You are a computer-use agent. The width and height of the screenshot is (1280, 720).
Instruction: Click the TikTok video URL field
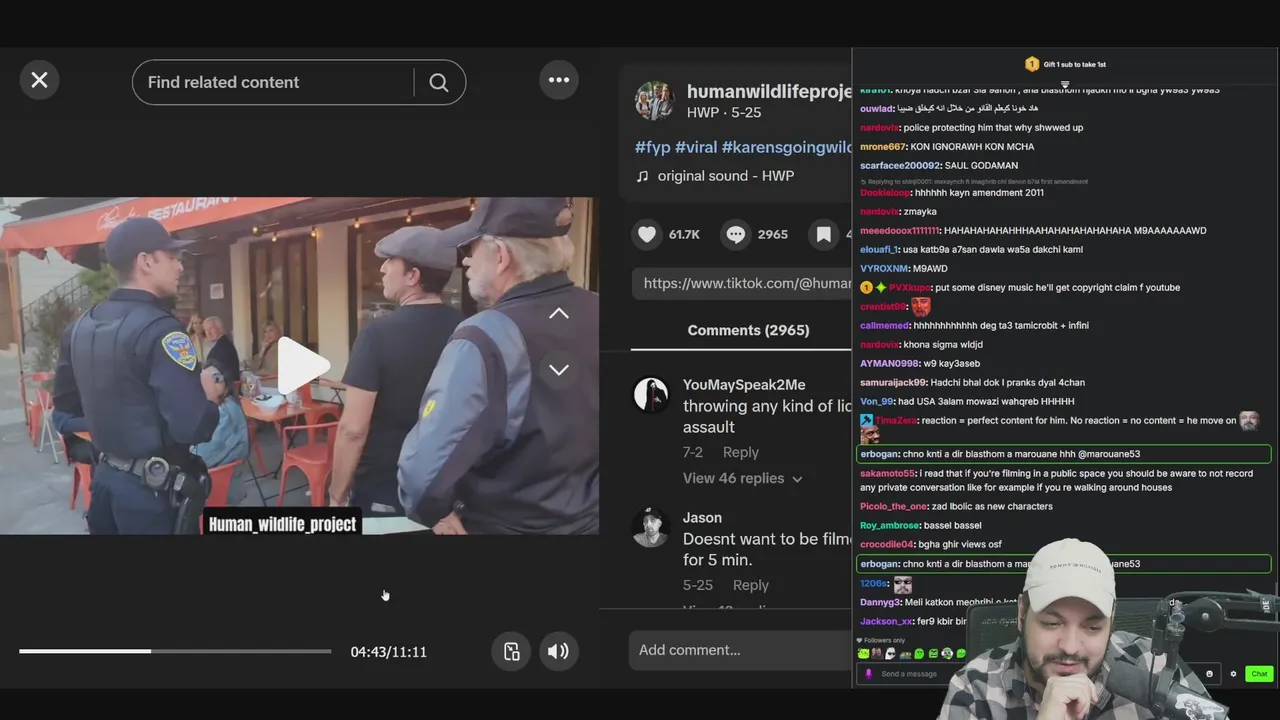tap(742, 283)
